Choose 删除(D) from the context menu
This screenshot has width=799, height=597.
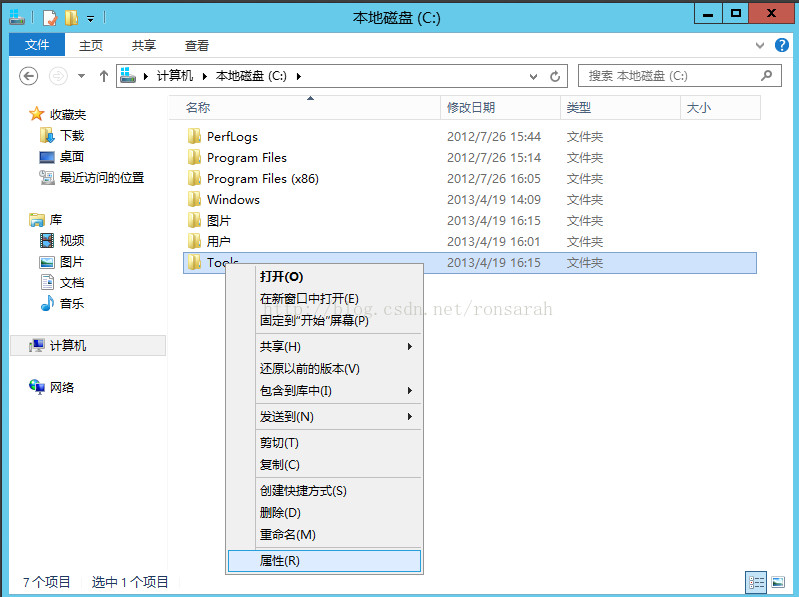[324, 512]
